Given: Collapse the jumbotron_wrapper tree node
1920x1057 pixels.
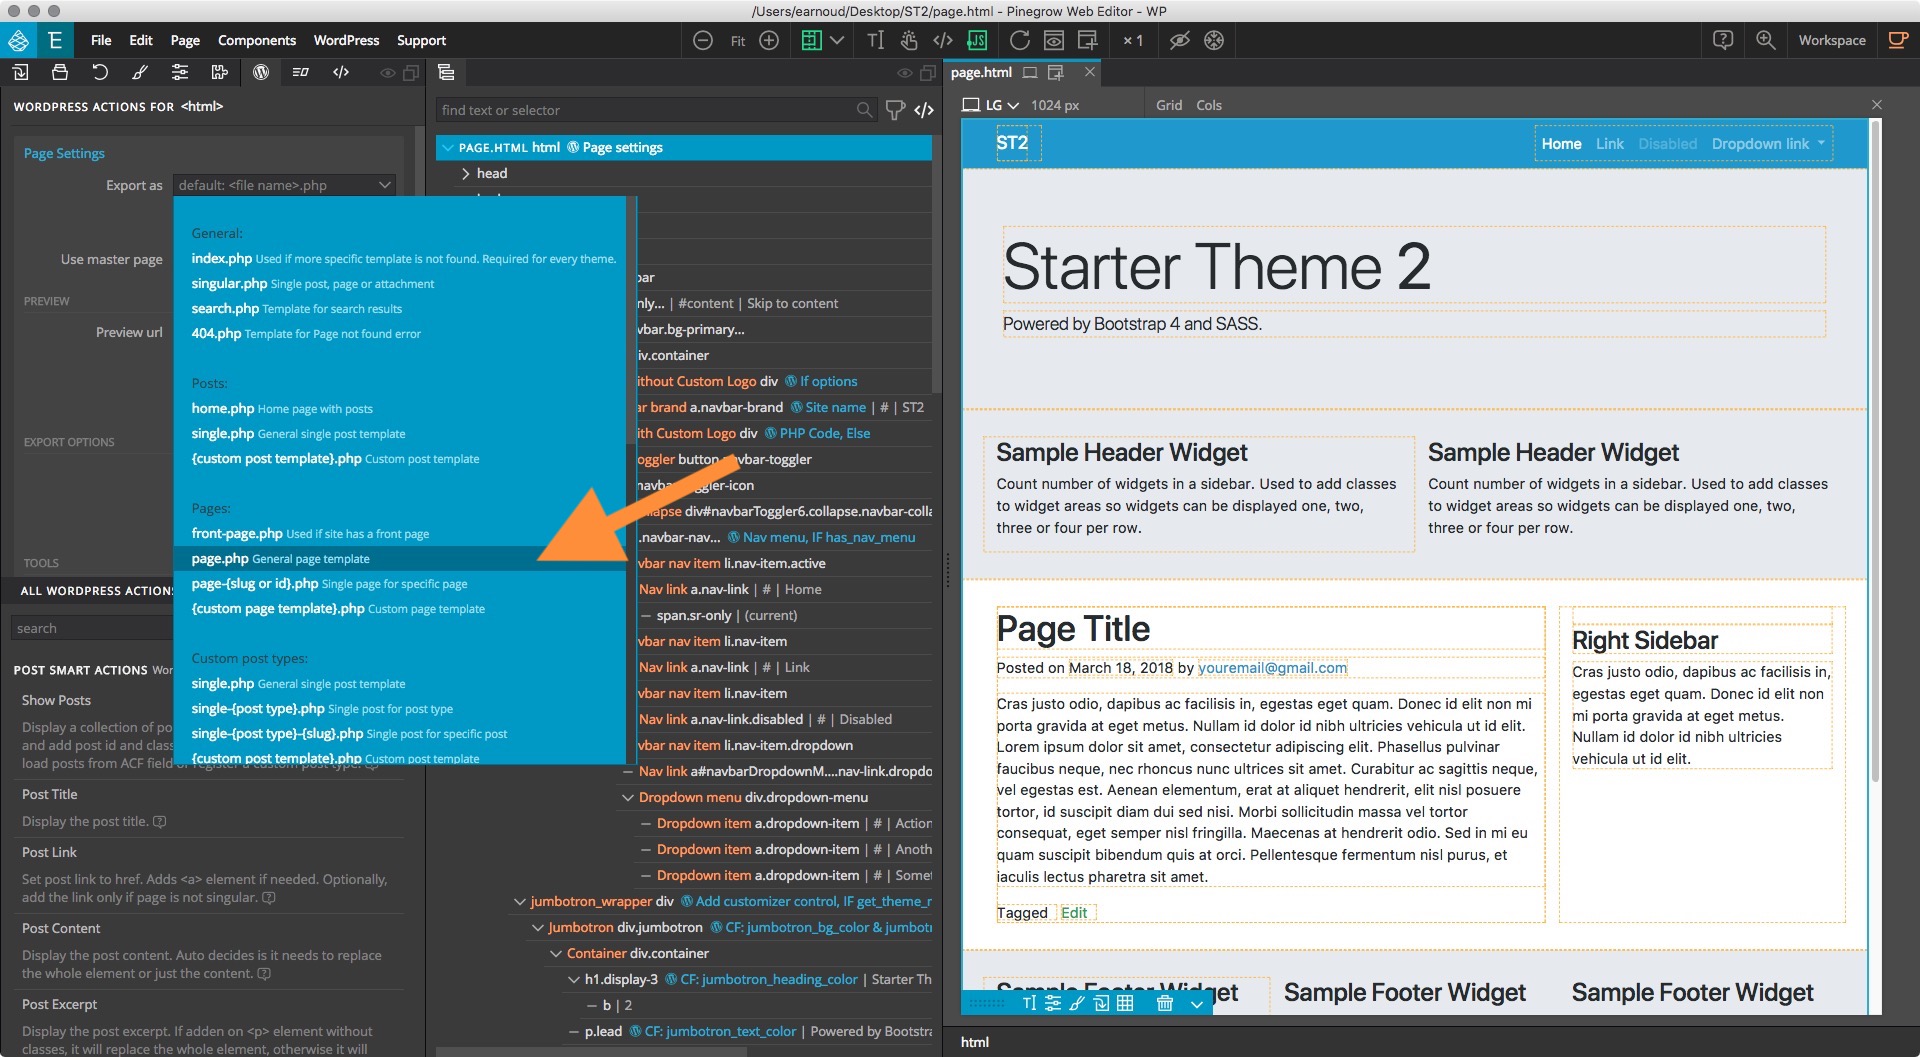Looking at the screenshot, I should [519, 901].
